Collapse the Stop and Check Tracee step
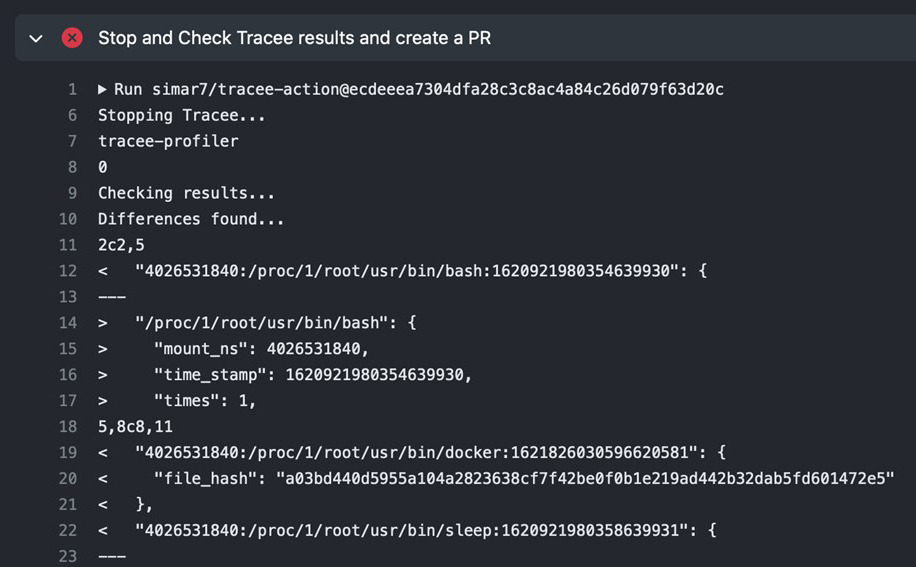 pyautogui.click(x=36, y=39)
